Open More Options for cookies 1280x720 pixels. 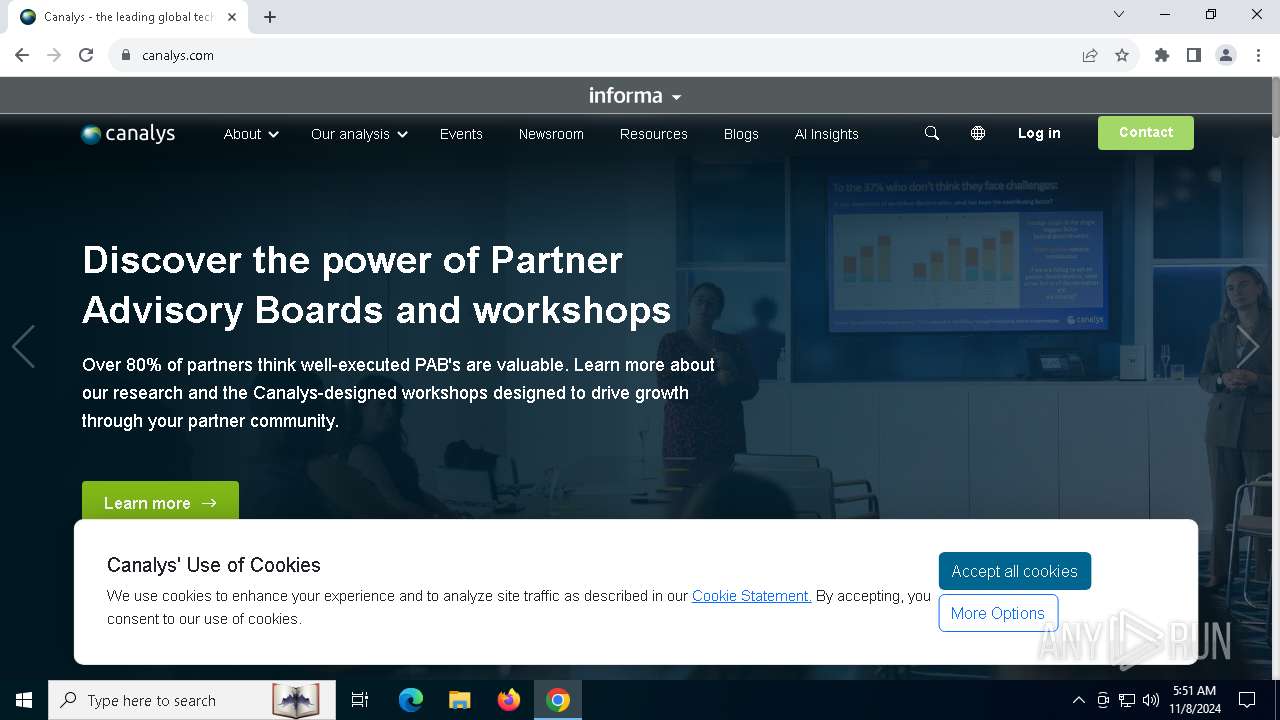pos(998,613)
